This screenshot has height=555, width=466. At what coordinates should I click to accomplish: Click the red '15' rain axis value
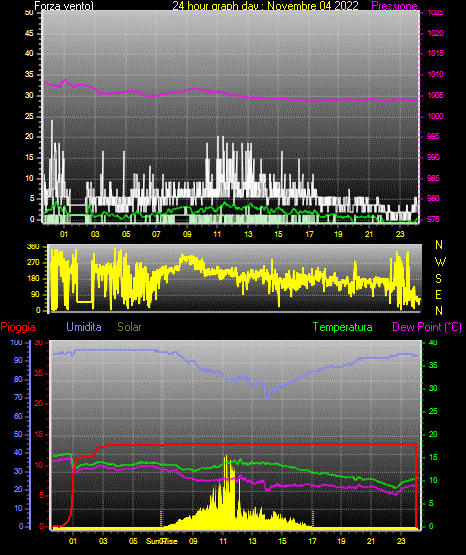(x=39, y=434)
